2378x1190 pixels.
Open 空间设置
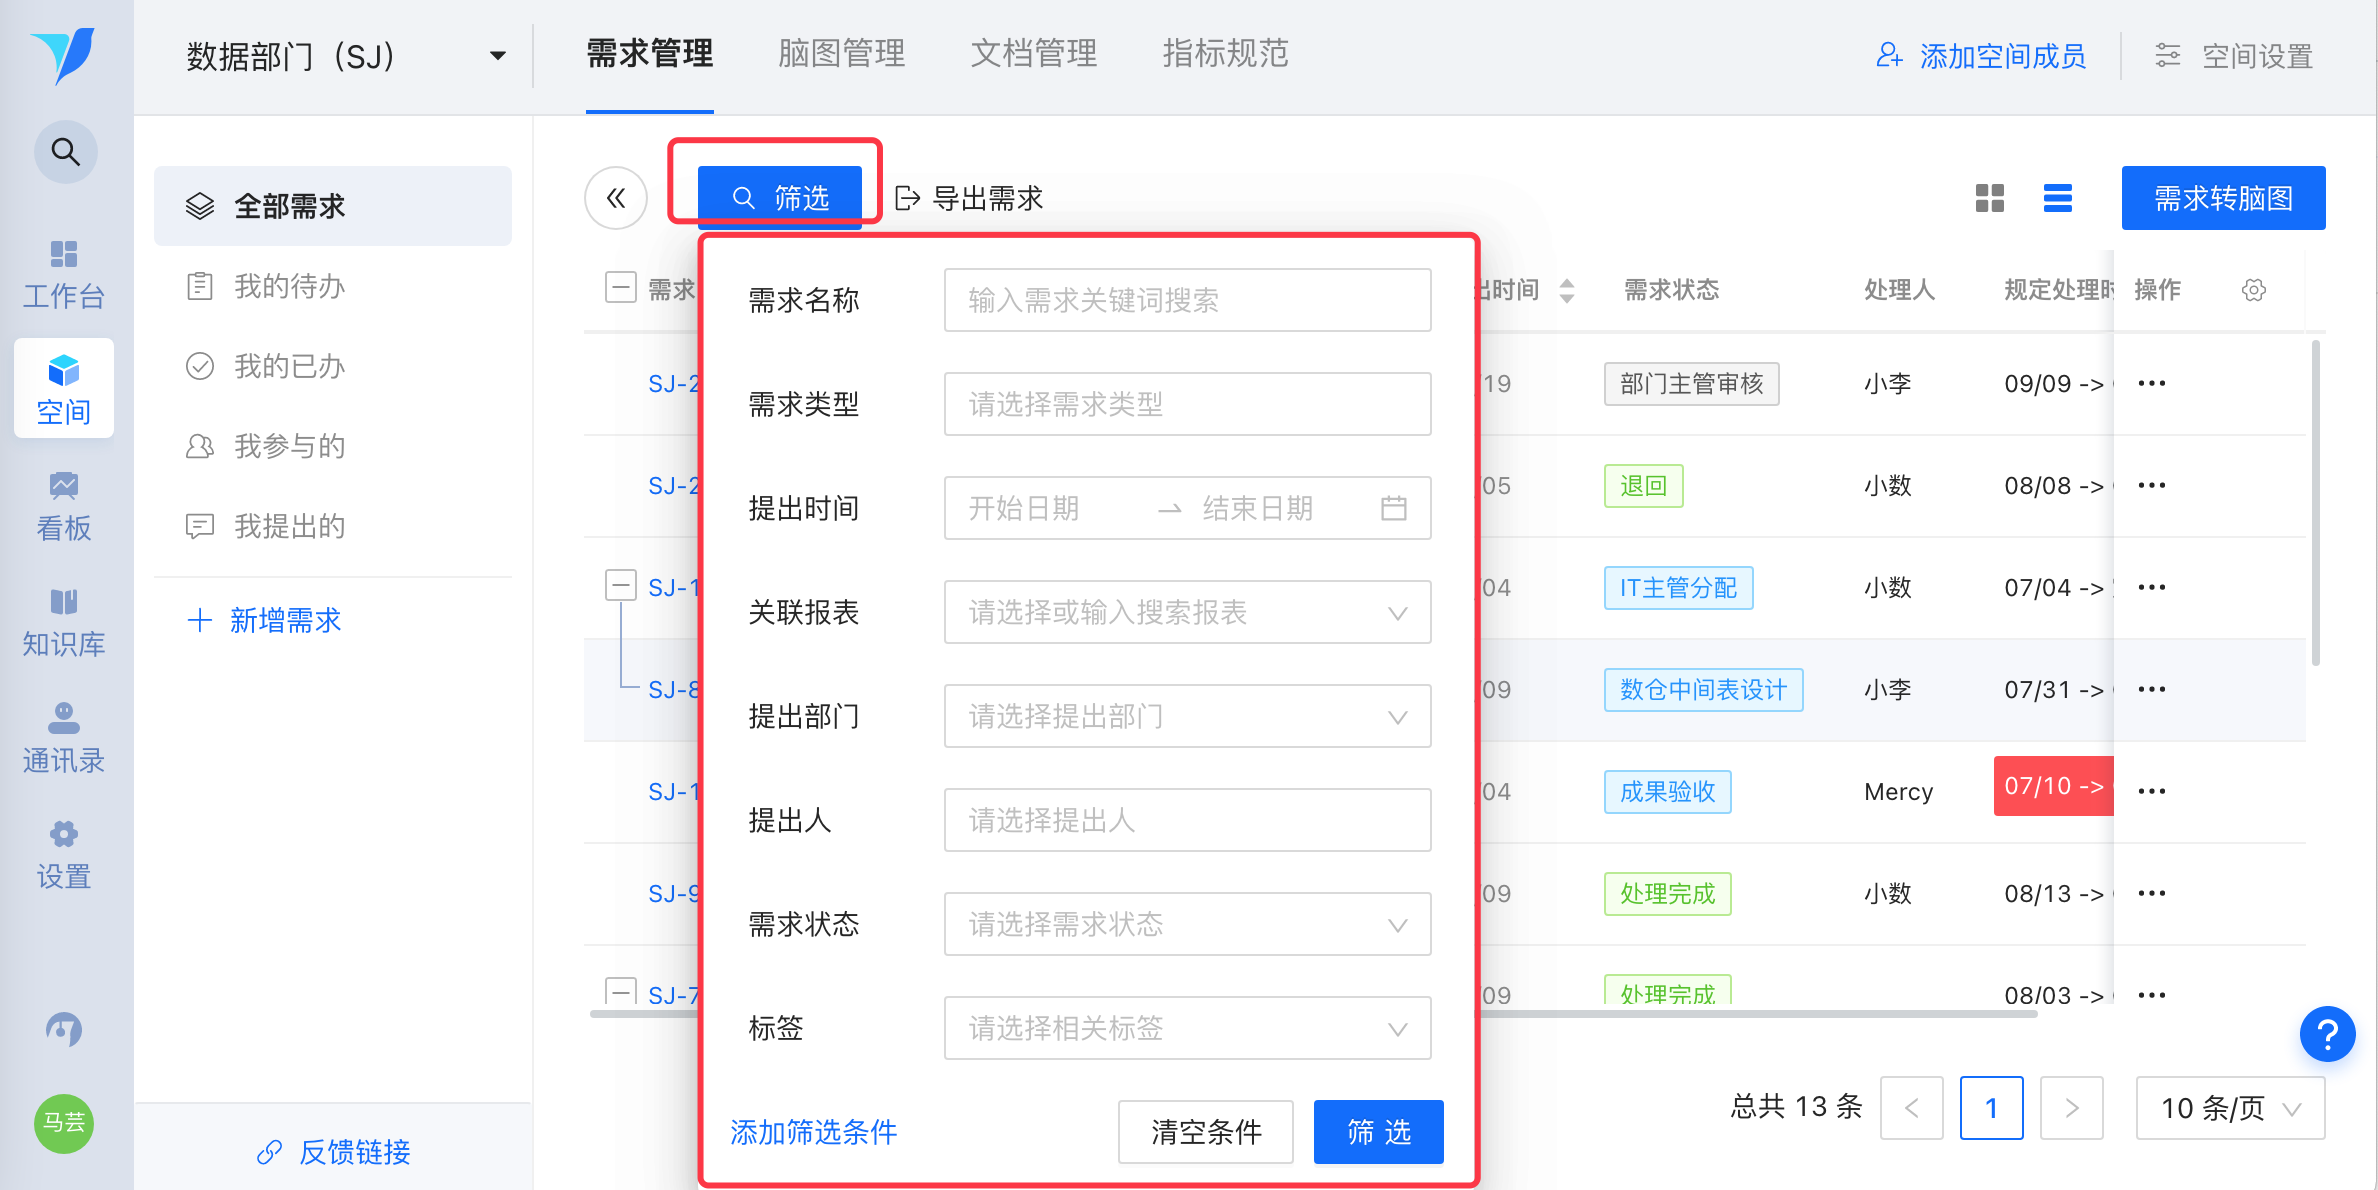coord(2233,56)
